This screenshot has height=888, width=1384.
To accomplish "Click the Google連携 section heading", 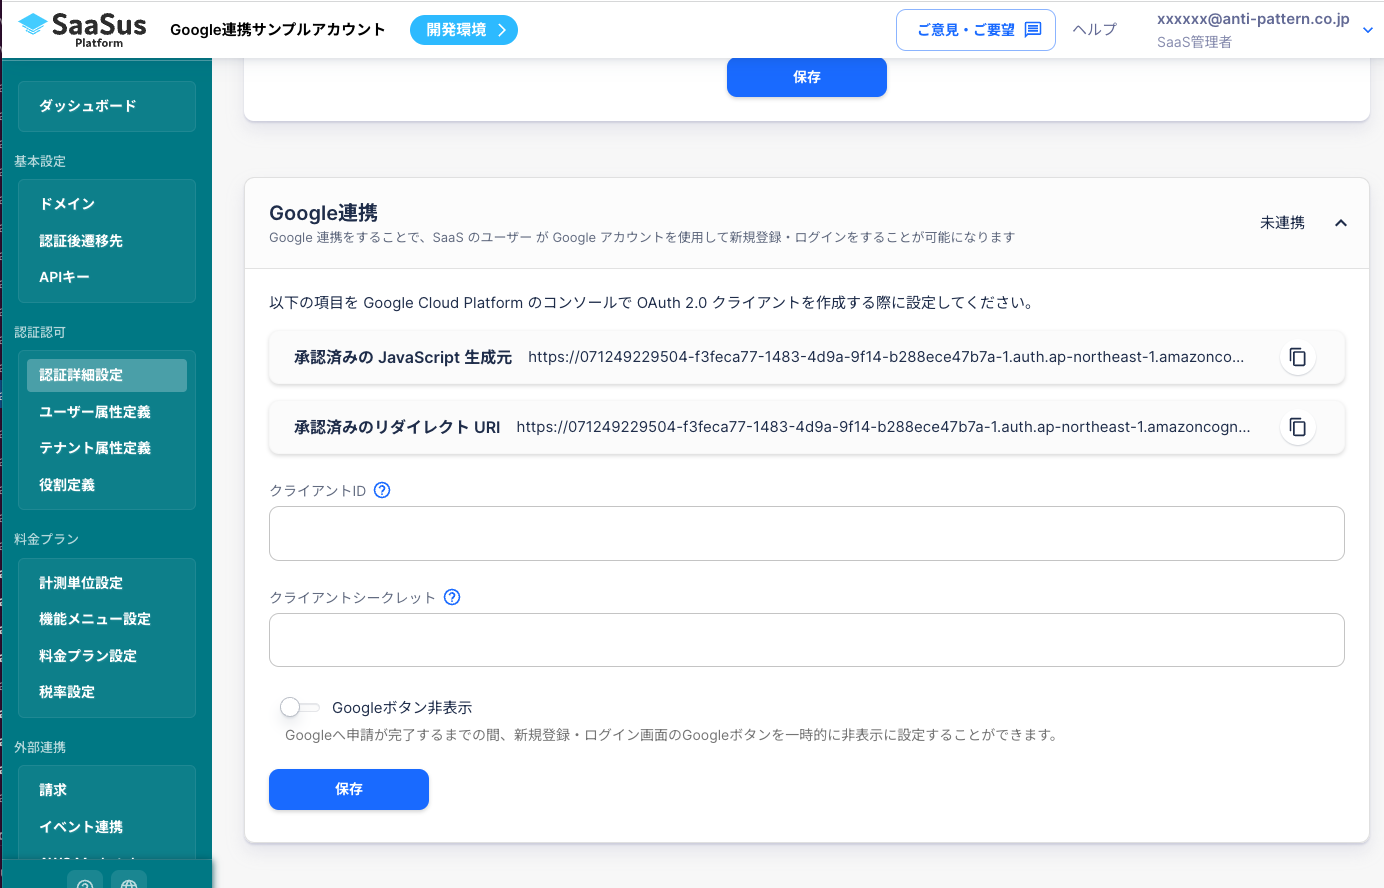I will 324,213.
